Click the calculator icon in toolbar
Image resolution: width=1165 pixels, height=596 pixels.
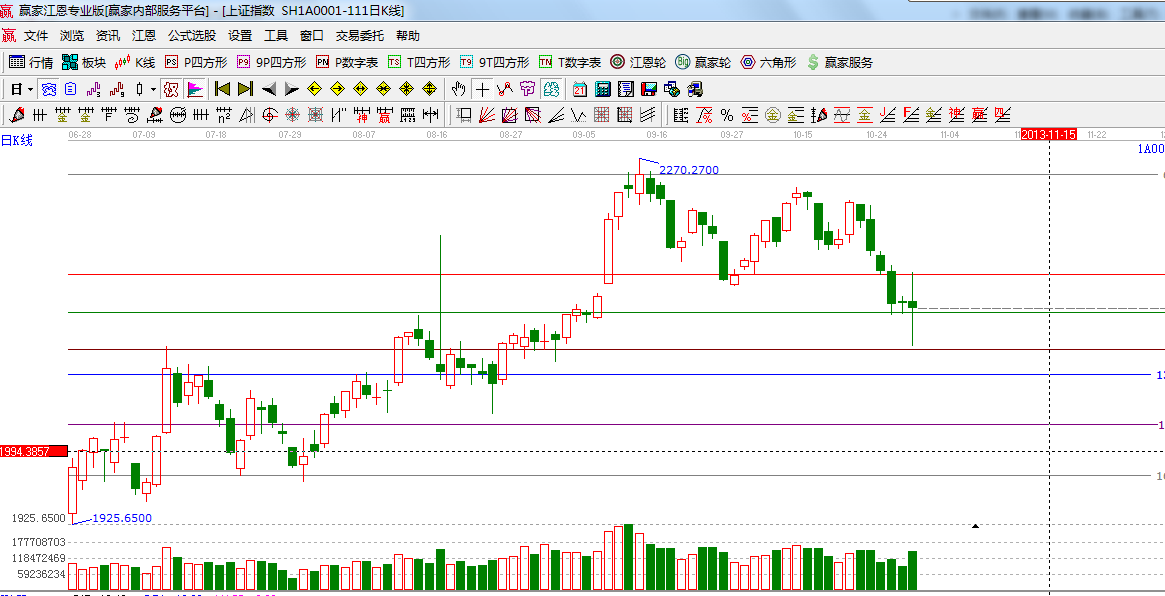pos(603,89)
